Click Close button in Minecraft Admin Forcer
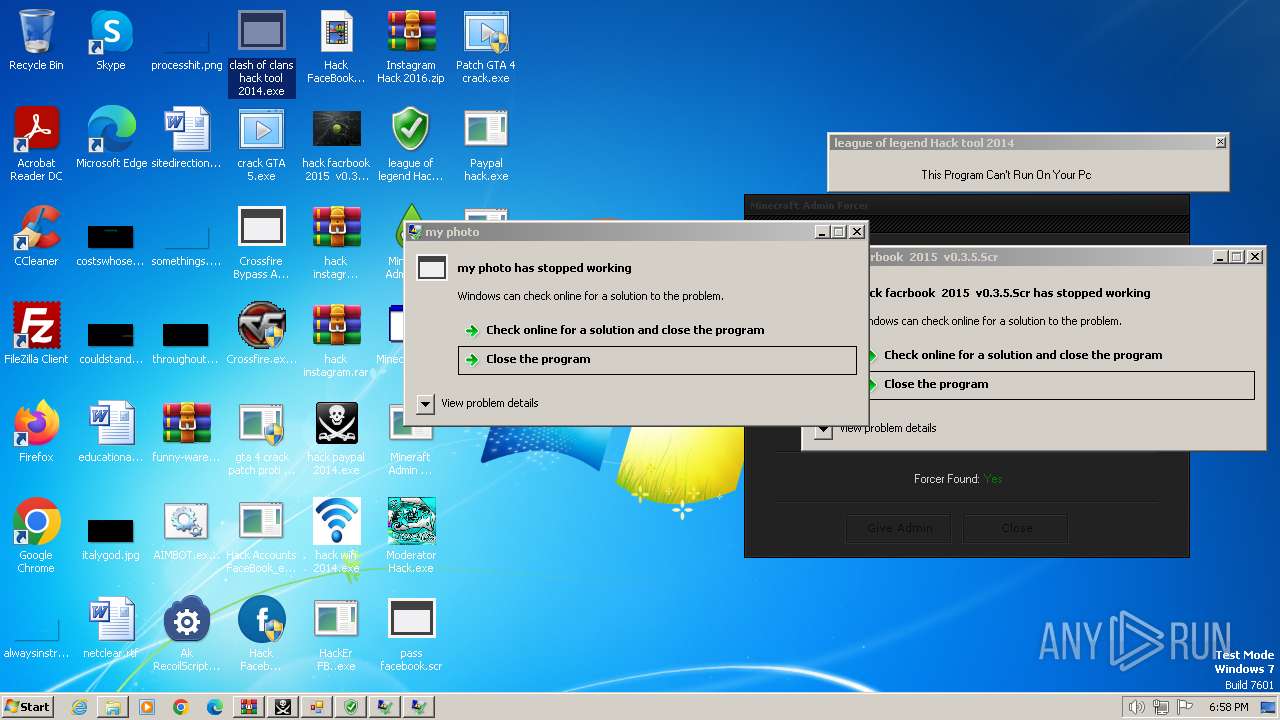The image size is (1280, 720). tap(1016, 528)
